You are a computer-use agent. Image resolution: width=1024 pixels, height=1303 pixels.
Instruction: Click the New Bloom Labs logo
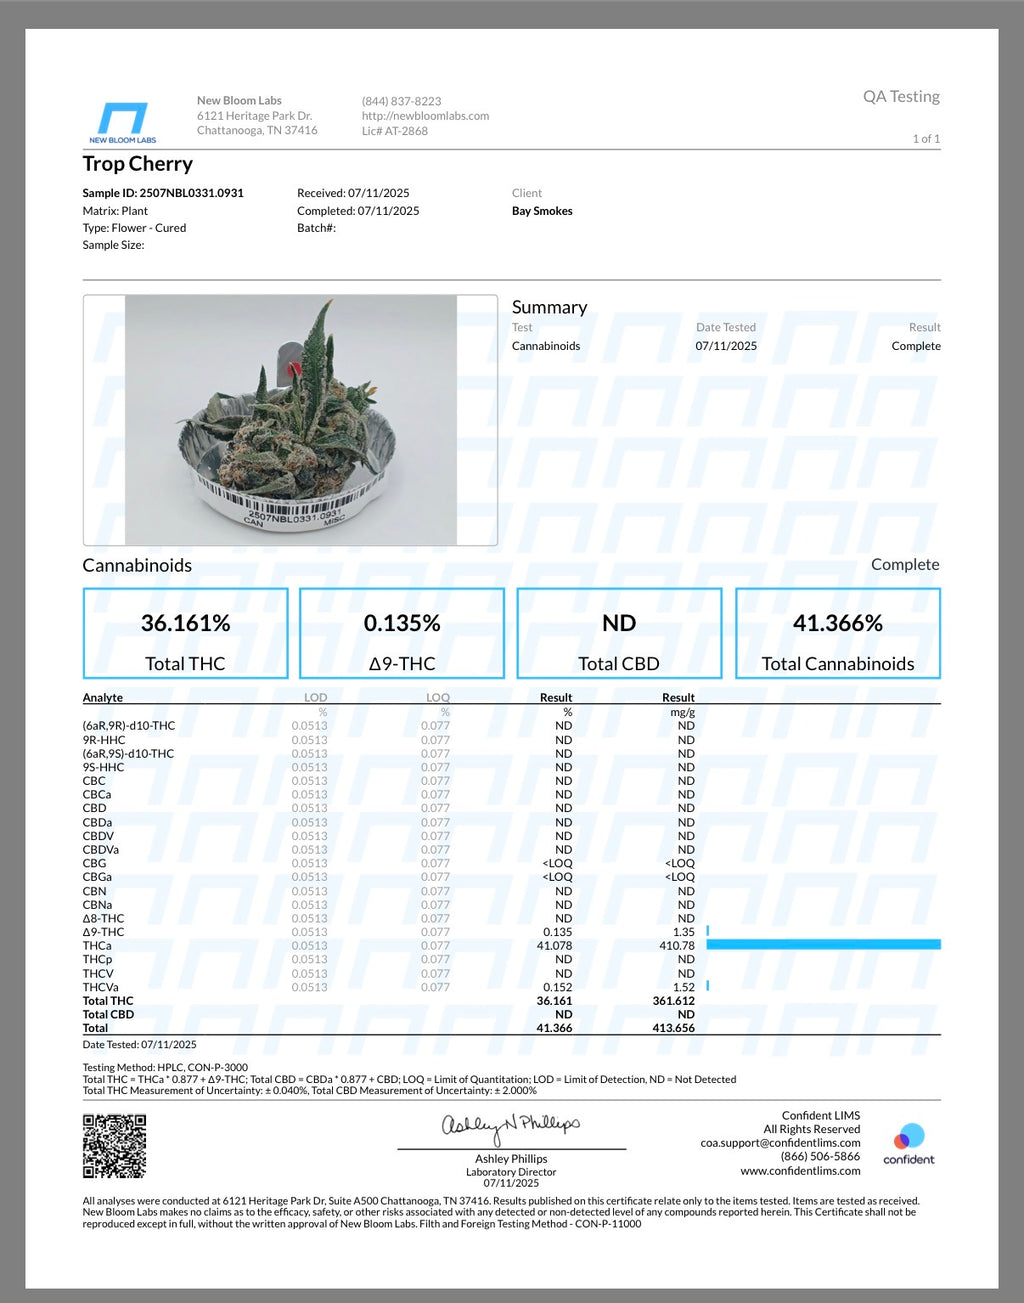click(123, 122)
